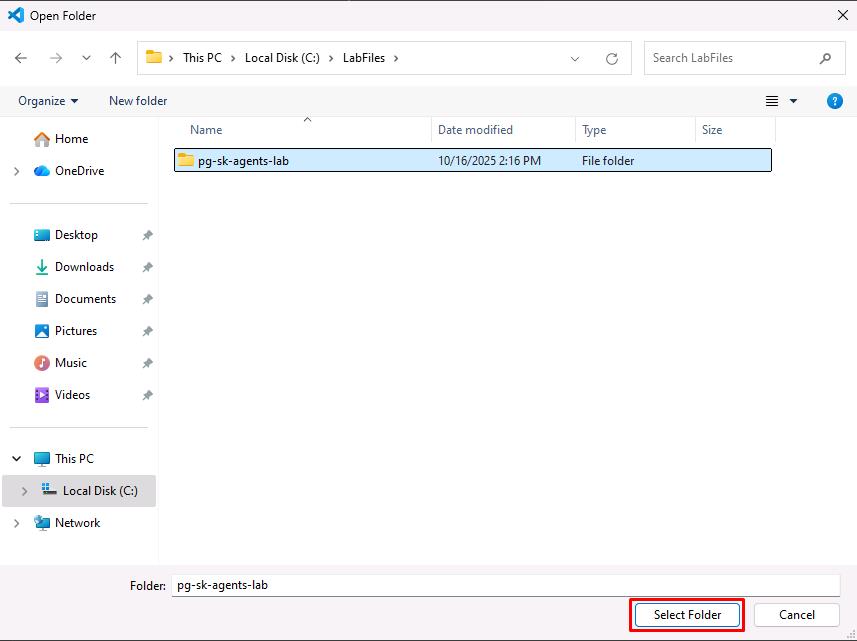Viewport: 857px width, 641px height.
Task: Click the Up one level arrow
Action: point(115,58)
